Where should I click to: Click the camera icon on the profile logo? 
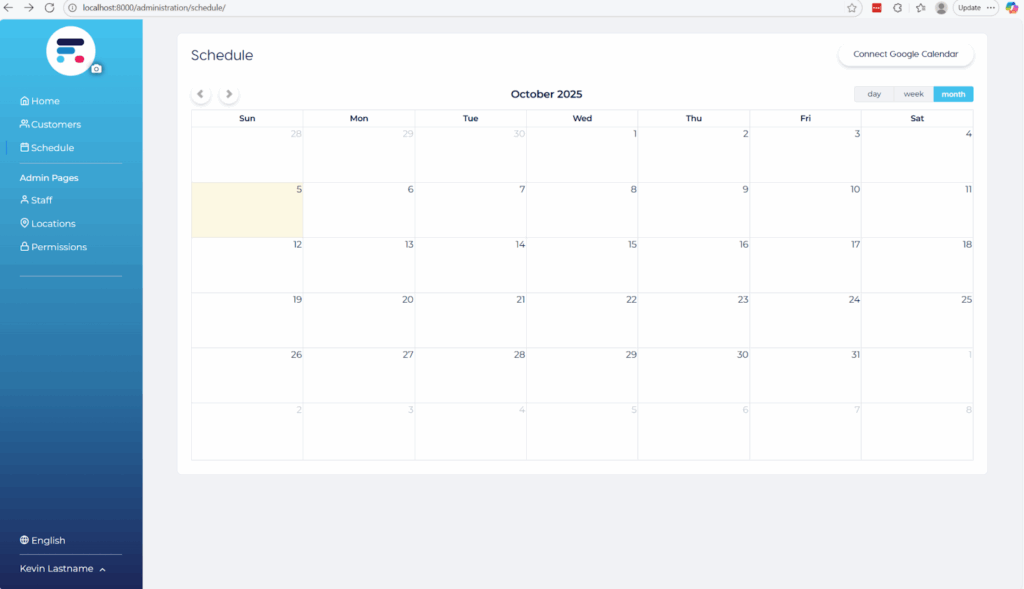coord(96,69)
